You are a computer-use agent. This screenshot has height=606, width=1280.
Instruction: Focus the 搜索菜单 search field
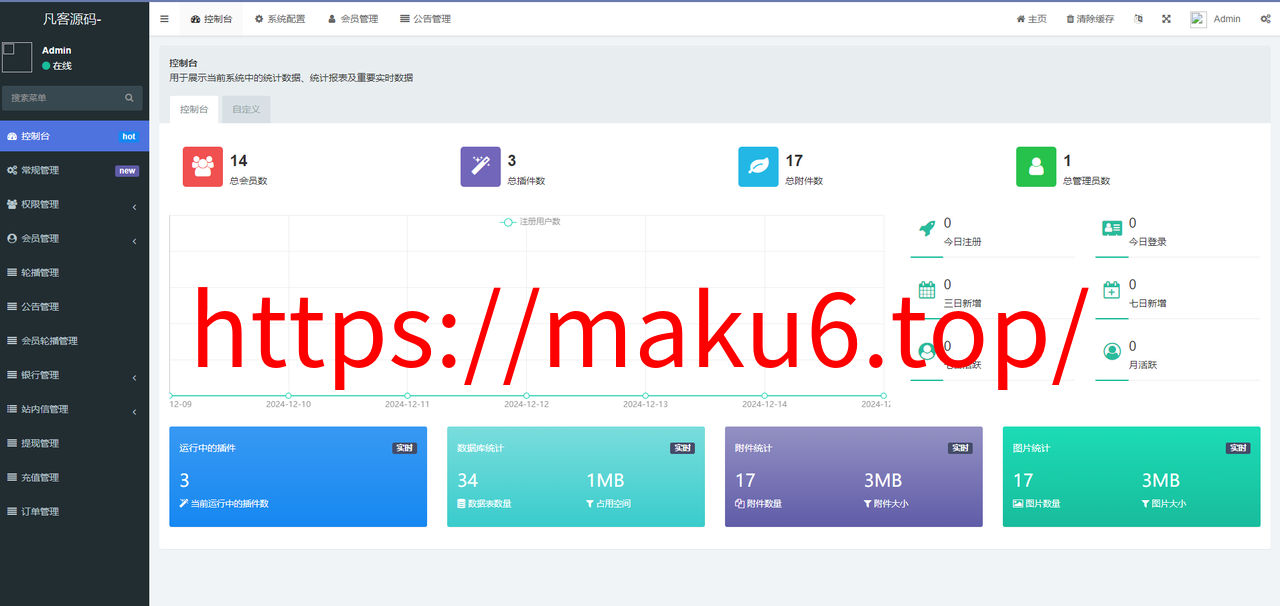[60, 98]
